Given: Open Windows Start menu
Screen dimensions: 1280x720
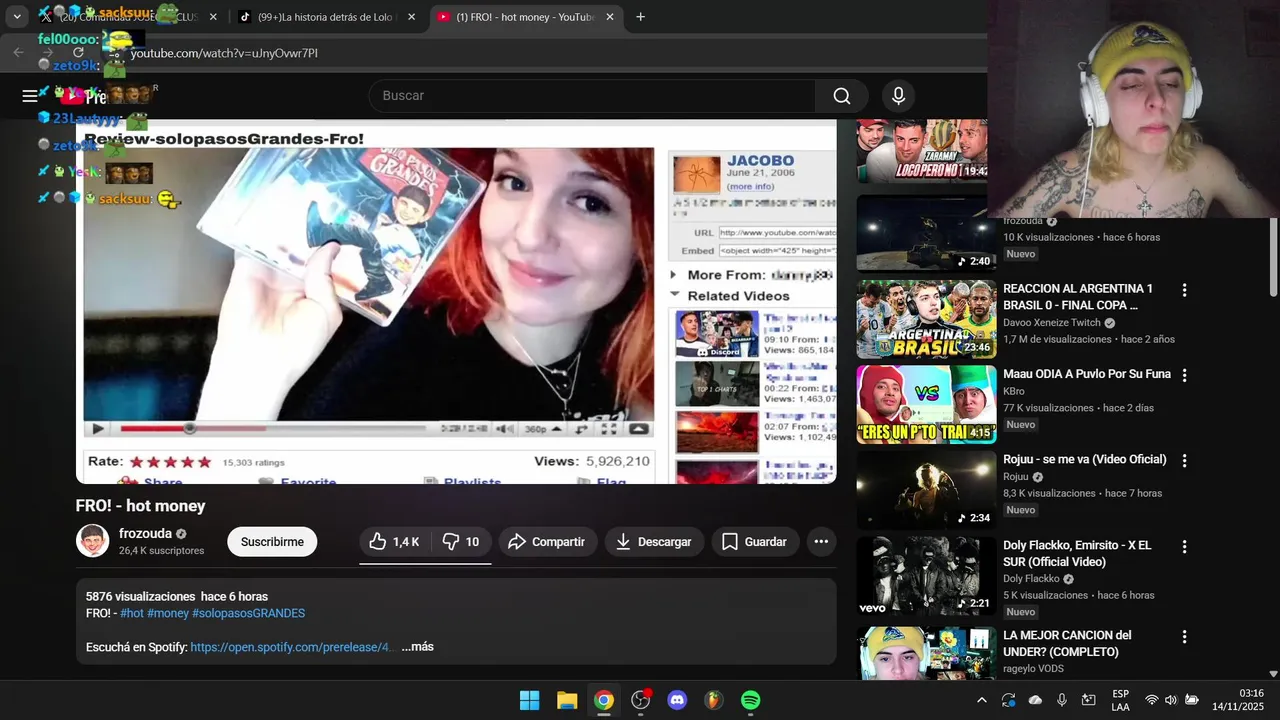Looking at the screenshot, I should [530, 700].
